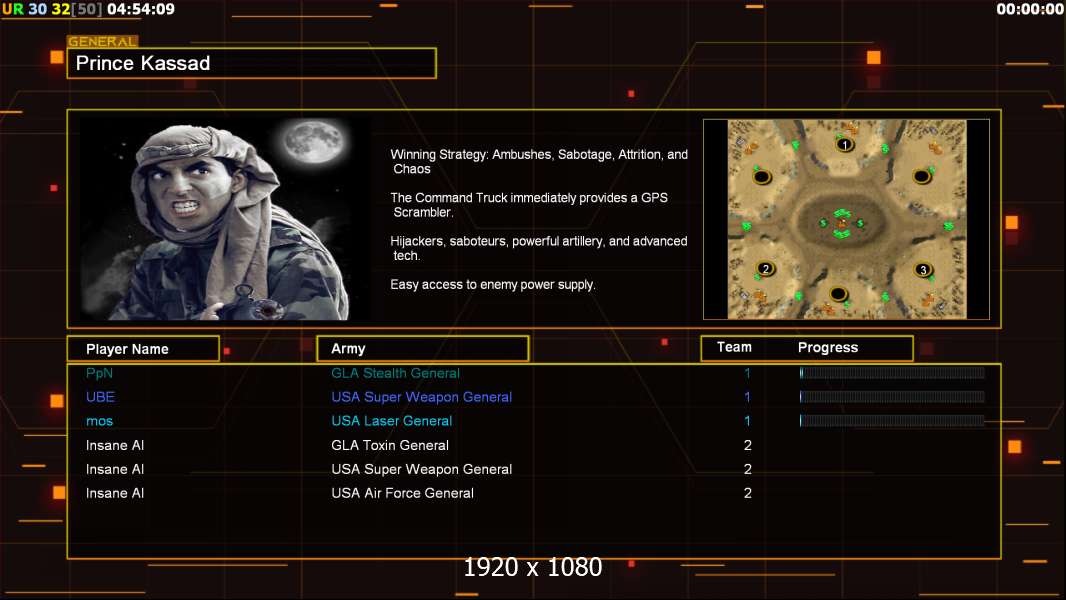1066x600 pixels.
Task: Click the loading progress bar for UBE
Action: click(x=892, y=397)
